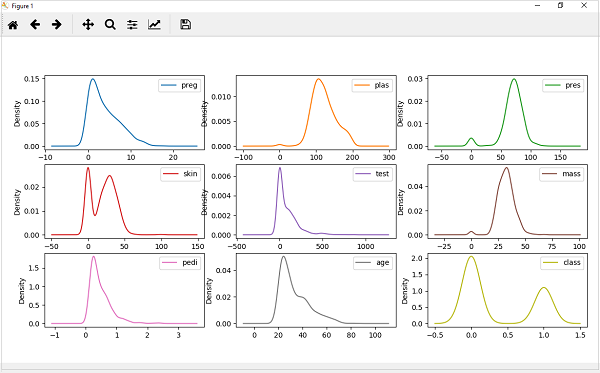Viewport: 600px width, 373px height.
Task: Go back to previous view arrow
Action: 35,25
